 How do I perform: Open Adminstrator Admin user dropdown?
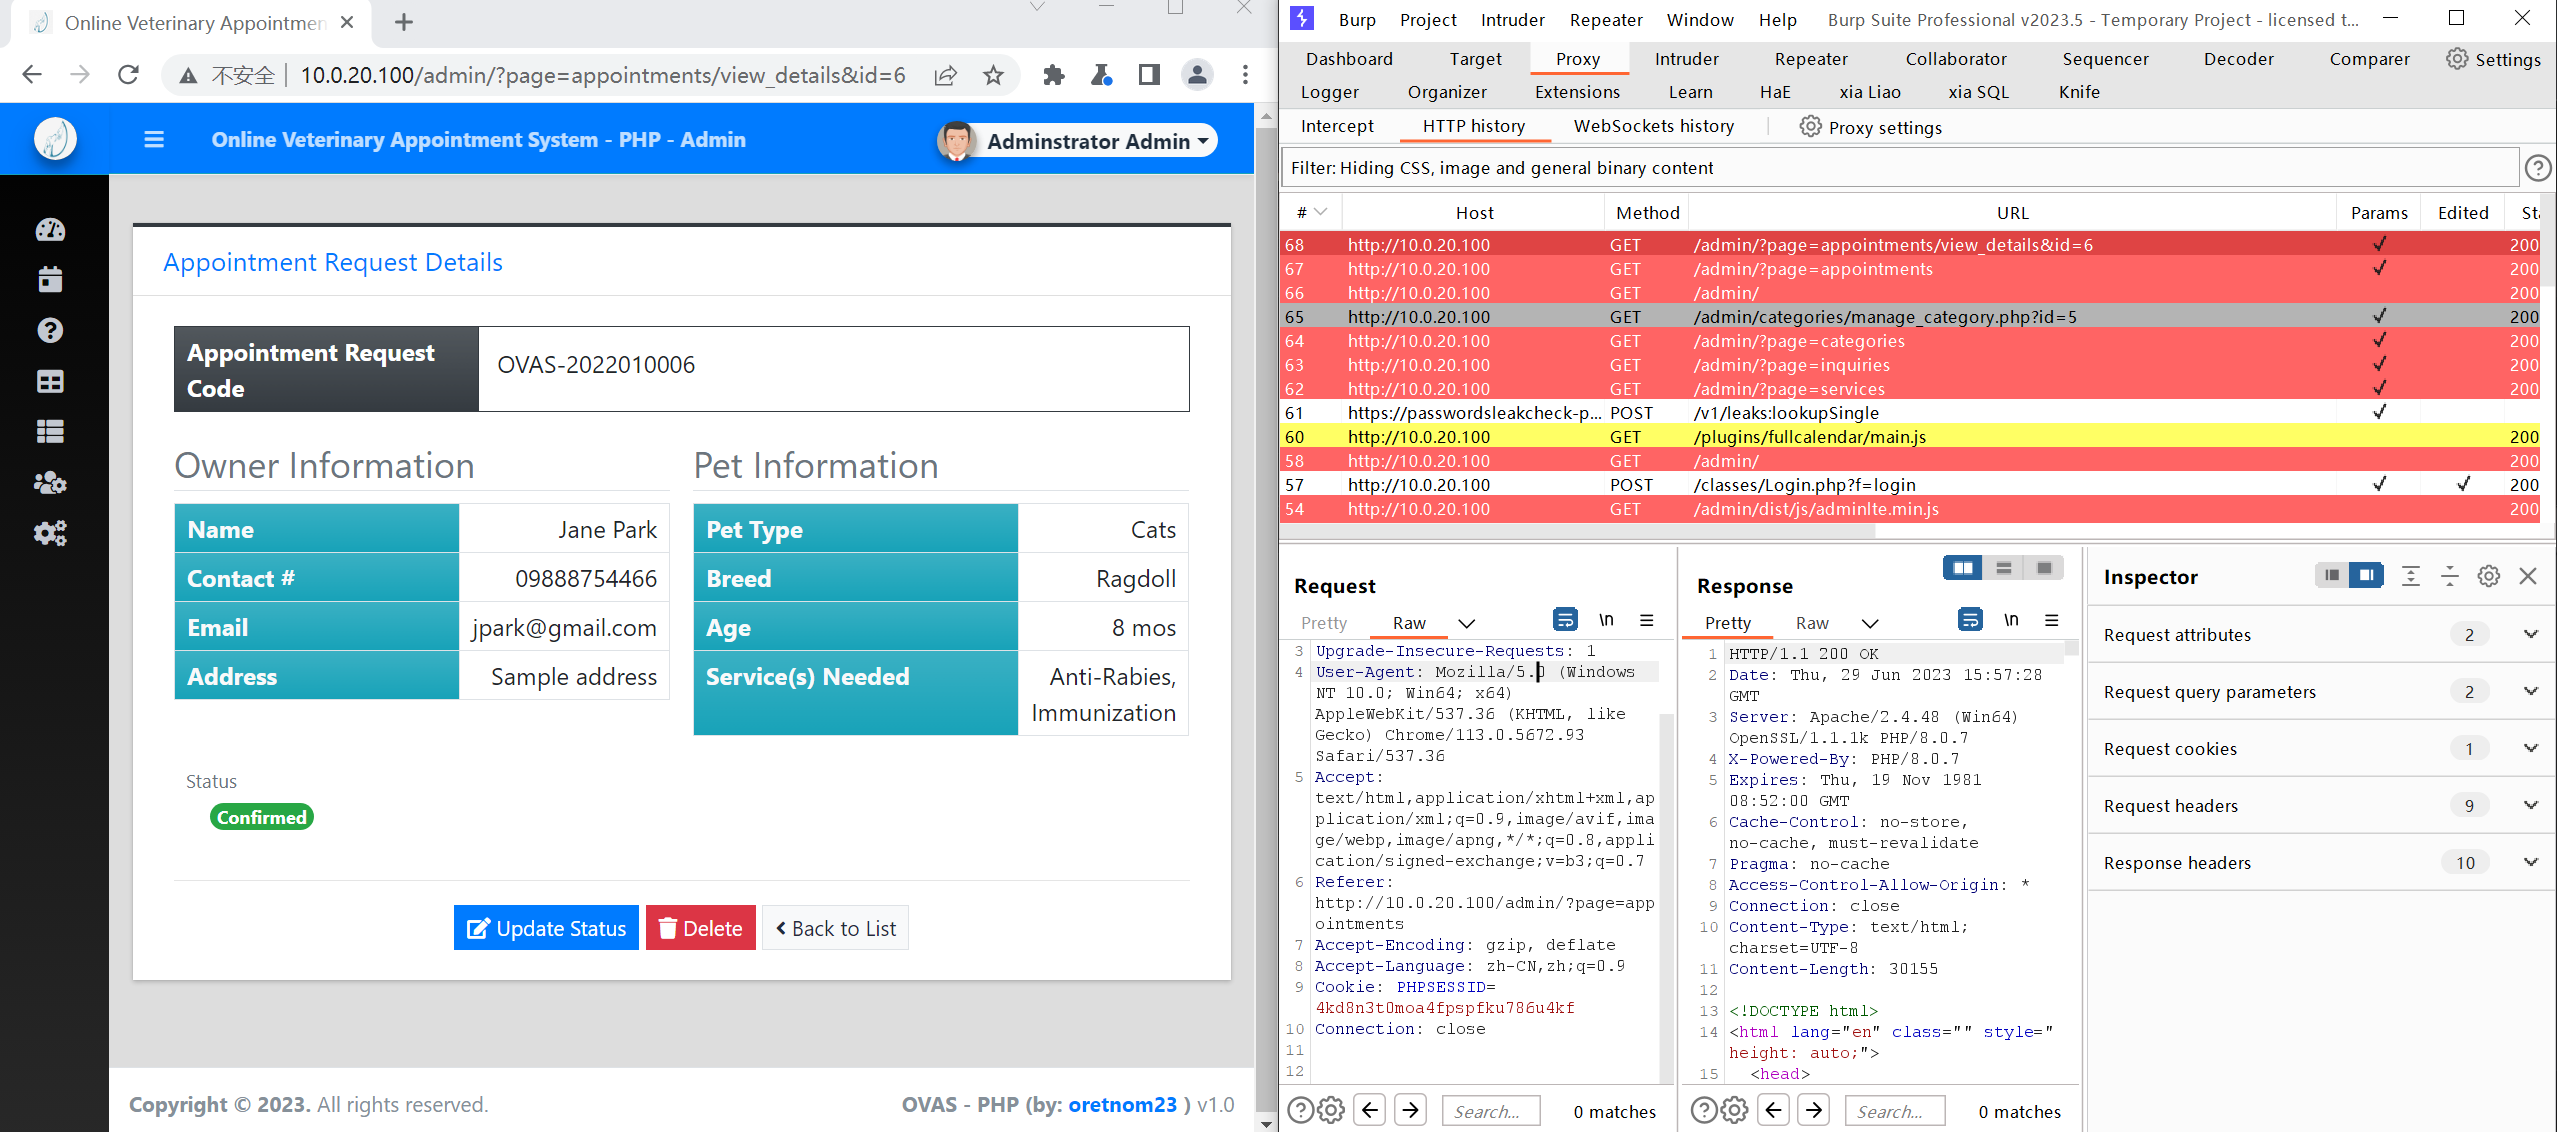point(1078,141)
